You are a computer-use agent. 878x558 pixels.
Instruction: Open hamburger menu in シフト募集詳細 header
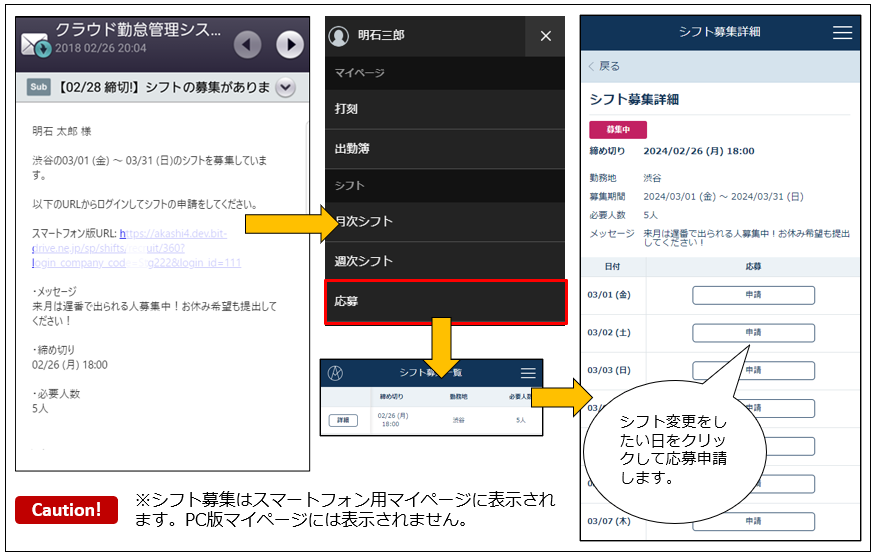coord(842,32)
